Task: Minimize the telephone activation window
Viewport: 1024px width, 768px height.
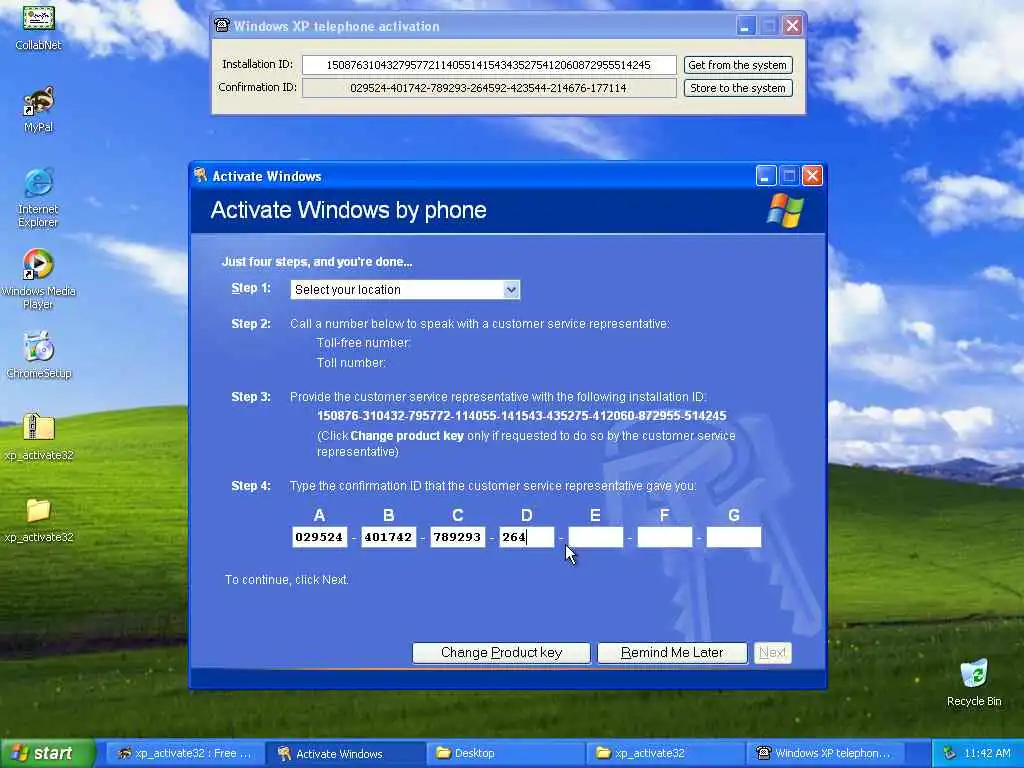Action: click(745, 25)
